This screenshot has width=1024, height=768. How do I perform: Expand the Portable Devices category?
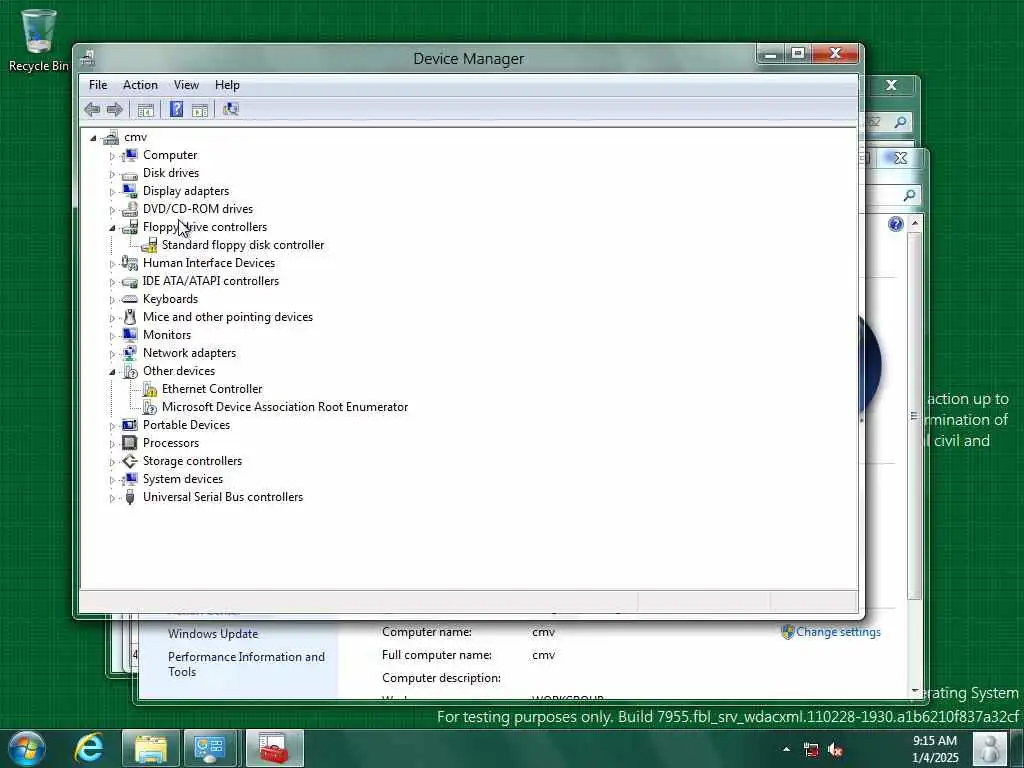click(x=112, y=426)
